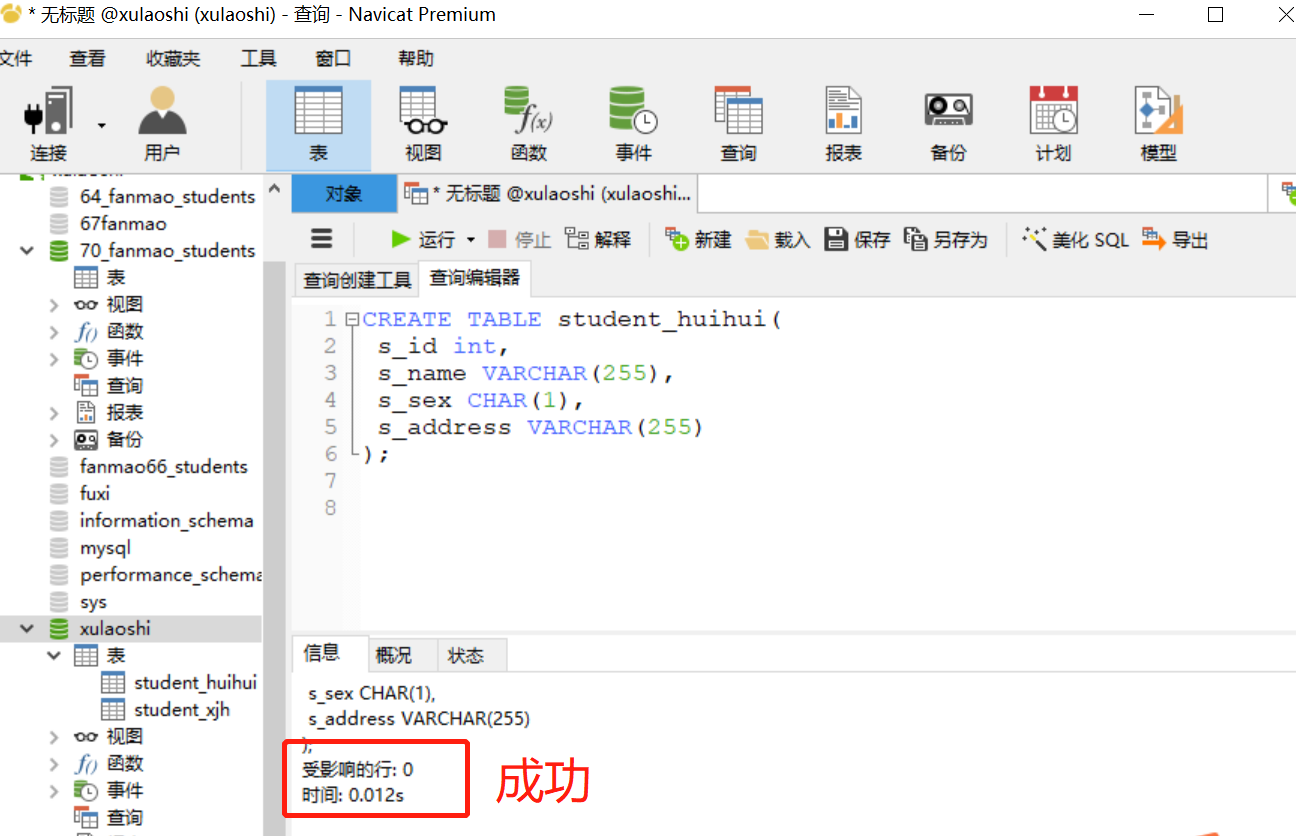Open the 窗口 window menu
The height and width of the screenshot is (836, 1296).
pyautogui.click(x=334, y=59)
